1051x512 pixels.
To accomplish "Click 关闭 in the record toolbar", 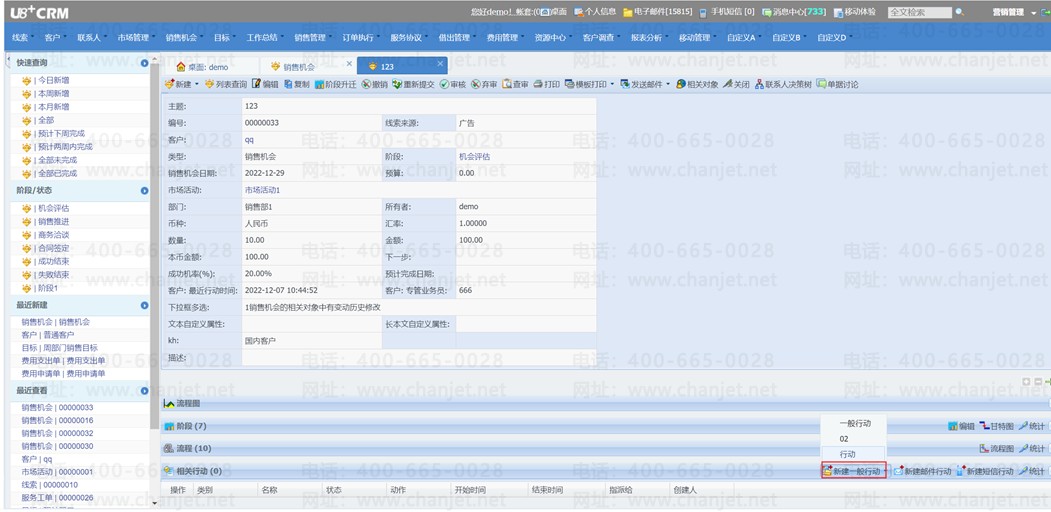I will tap(737, 84).
